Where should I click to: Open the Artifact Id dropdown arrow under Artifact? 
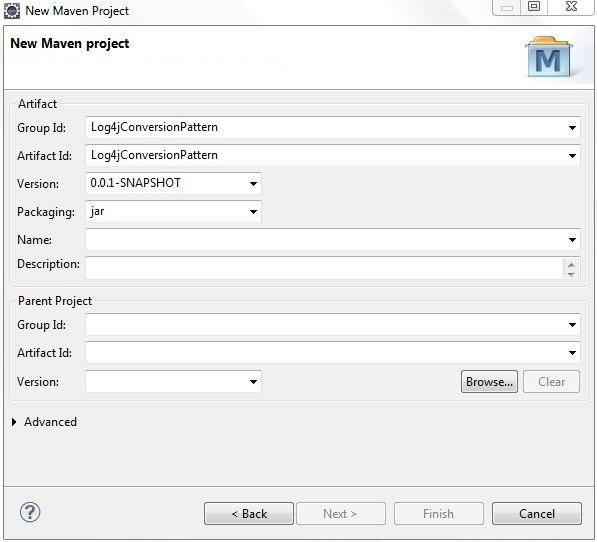tap(572, 156)
